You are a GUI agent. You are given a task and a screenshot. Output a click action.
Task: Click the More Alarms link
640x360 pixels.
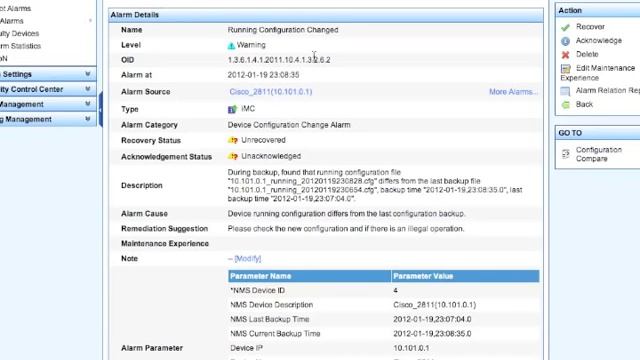[513, 92]
